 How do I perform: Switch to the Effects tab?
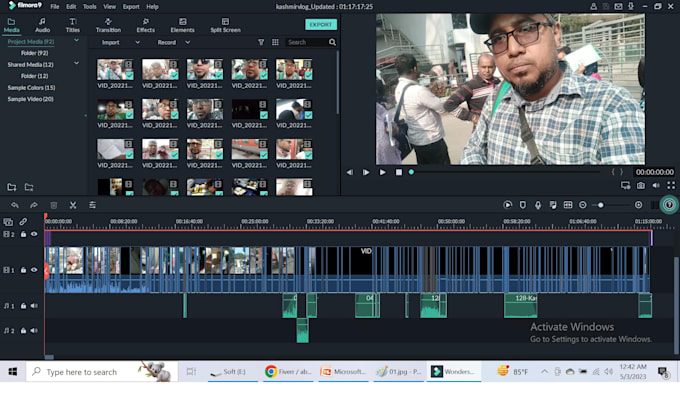pos(146,25)
